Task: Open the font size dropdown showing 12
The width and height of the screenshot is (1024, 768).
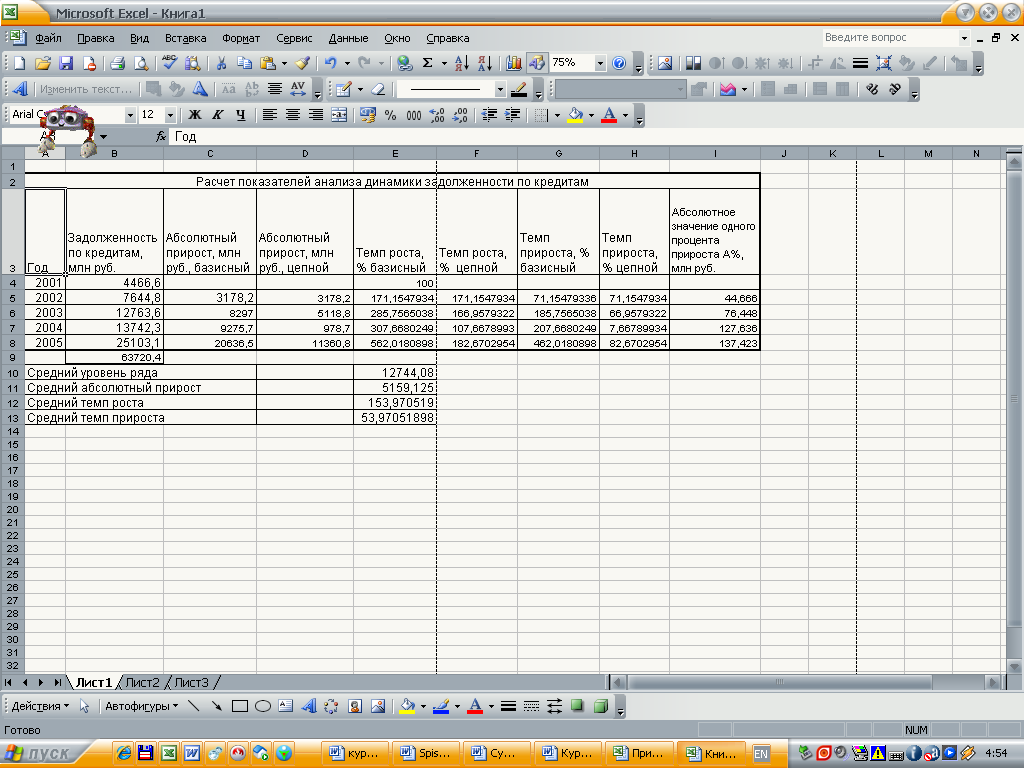Action: point(170,115)
